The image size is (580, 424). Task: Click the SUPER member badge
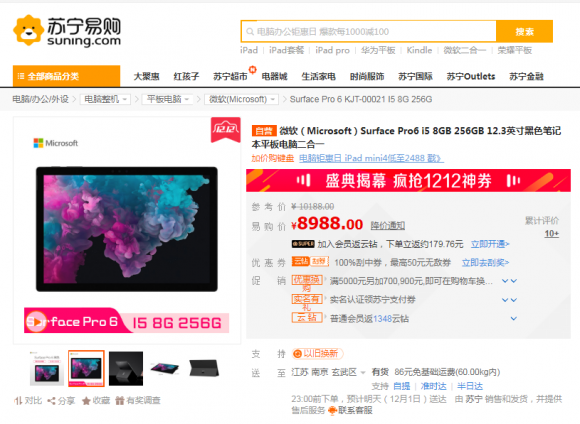tap(303, 244)
